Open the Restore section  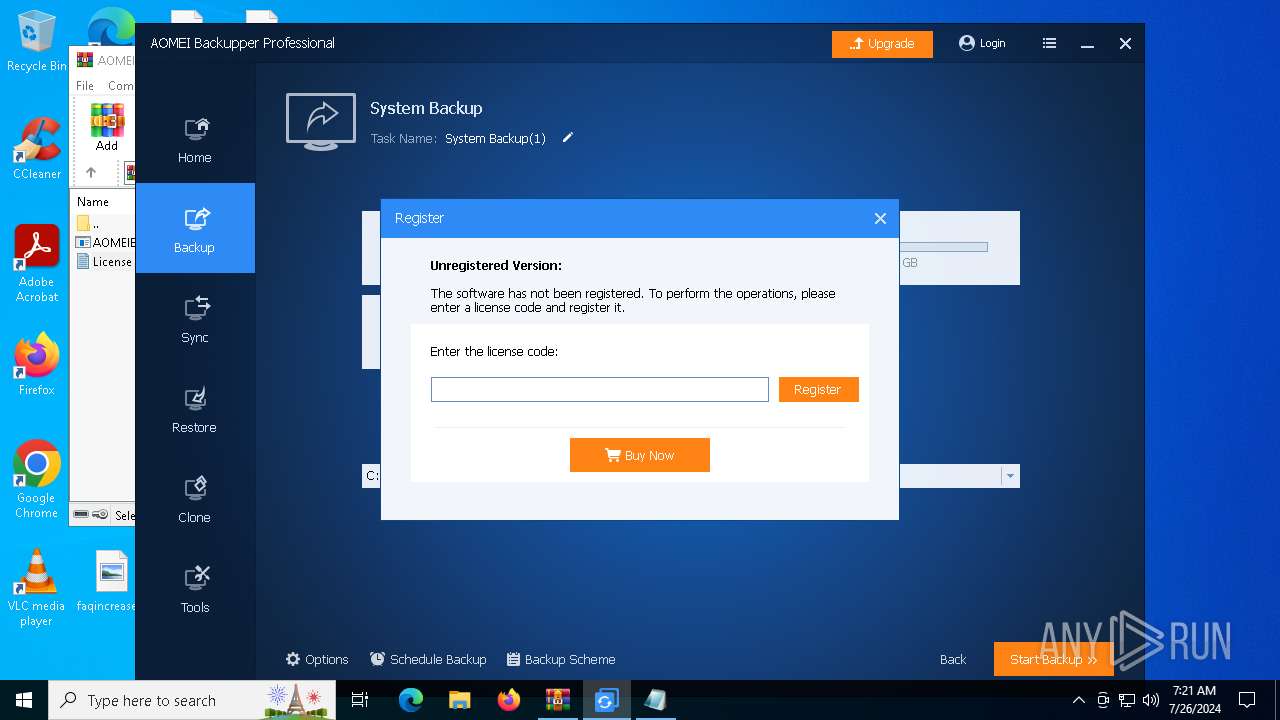tap(194, 409)
